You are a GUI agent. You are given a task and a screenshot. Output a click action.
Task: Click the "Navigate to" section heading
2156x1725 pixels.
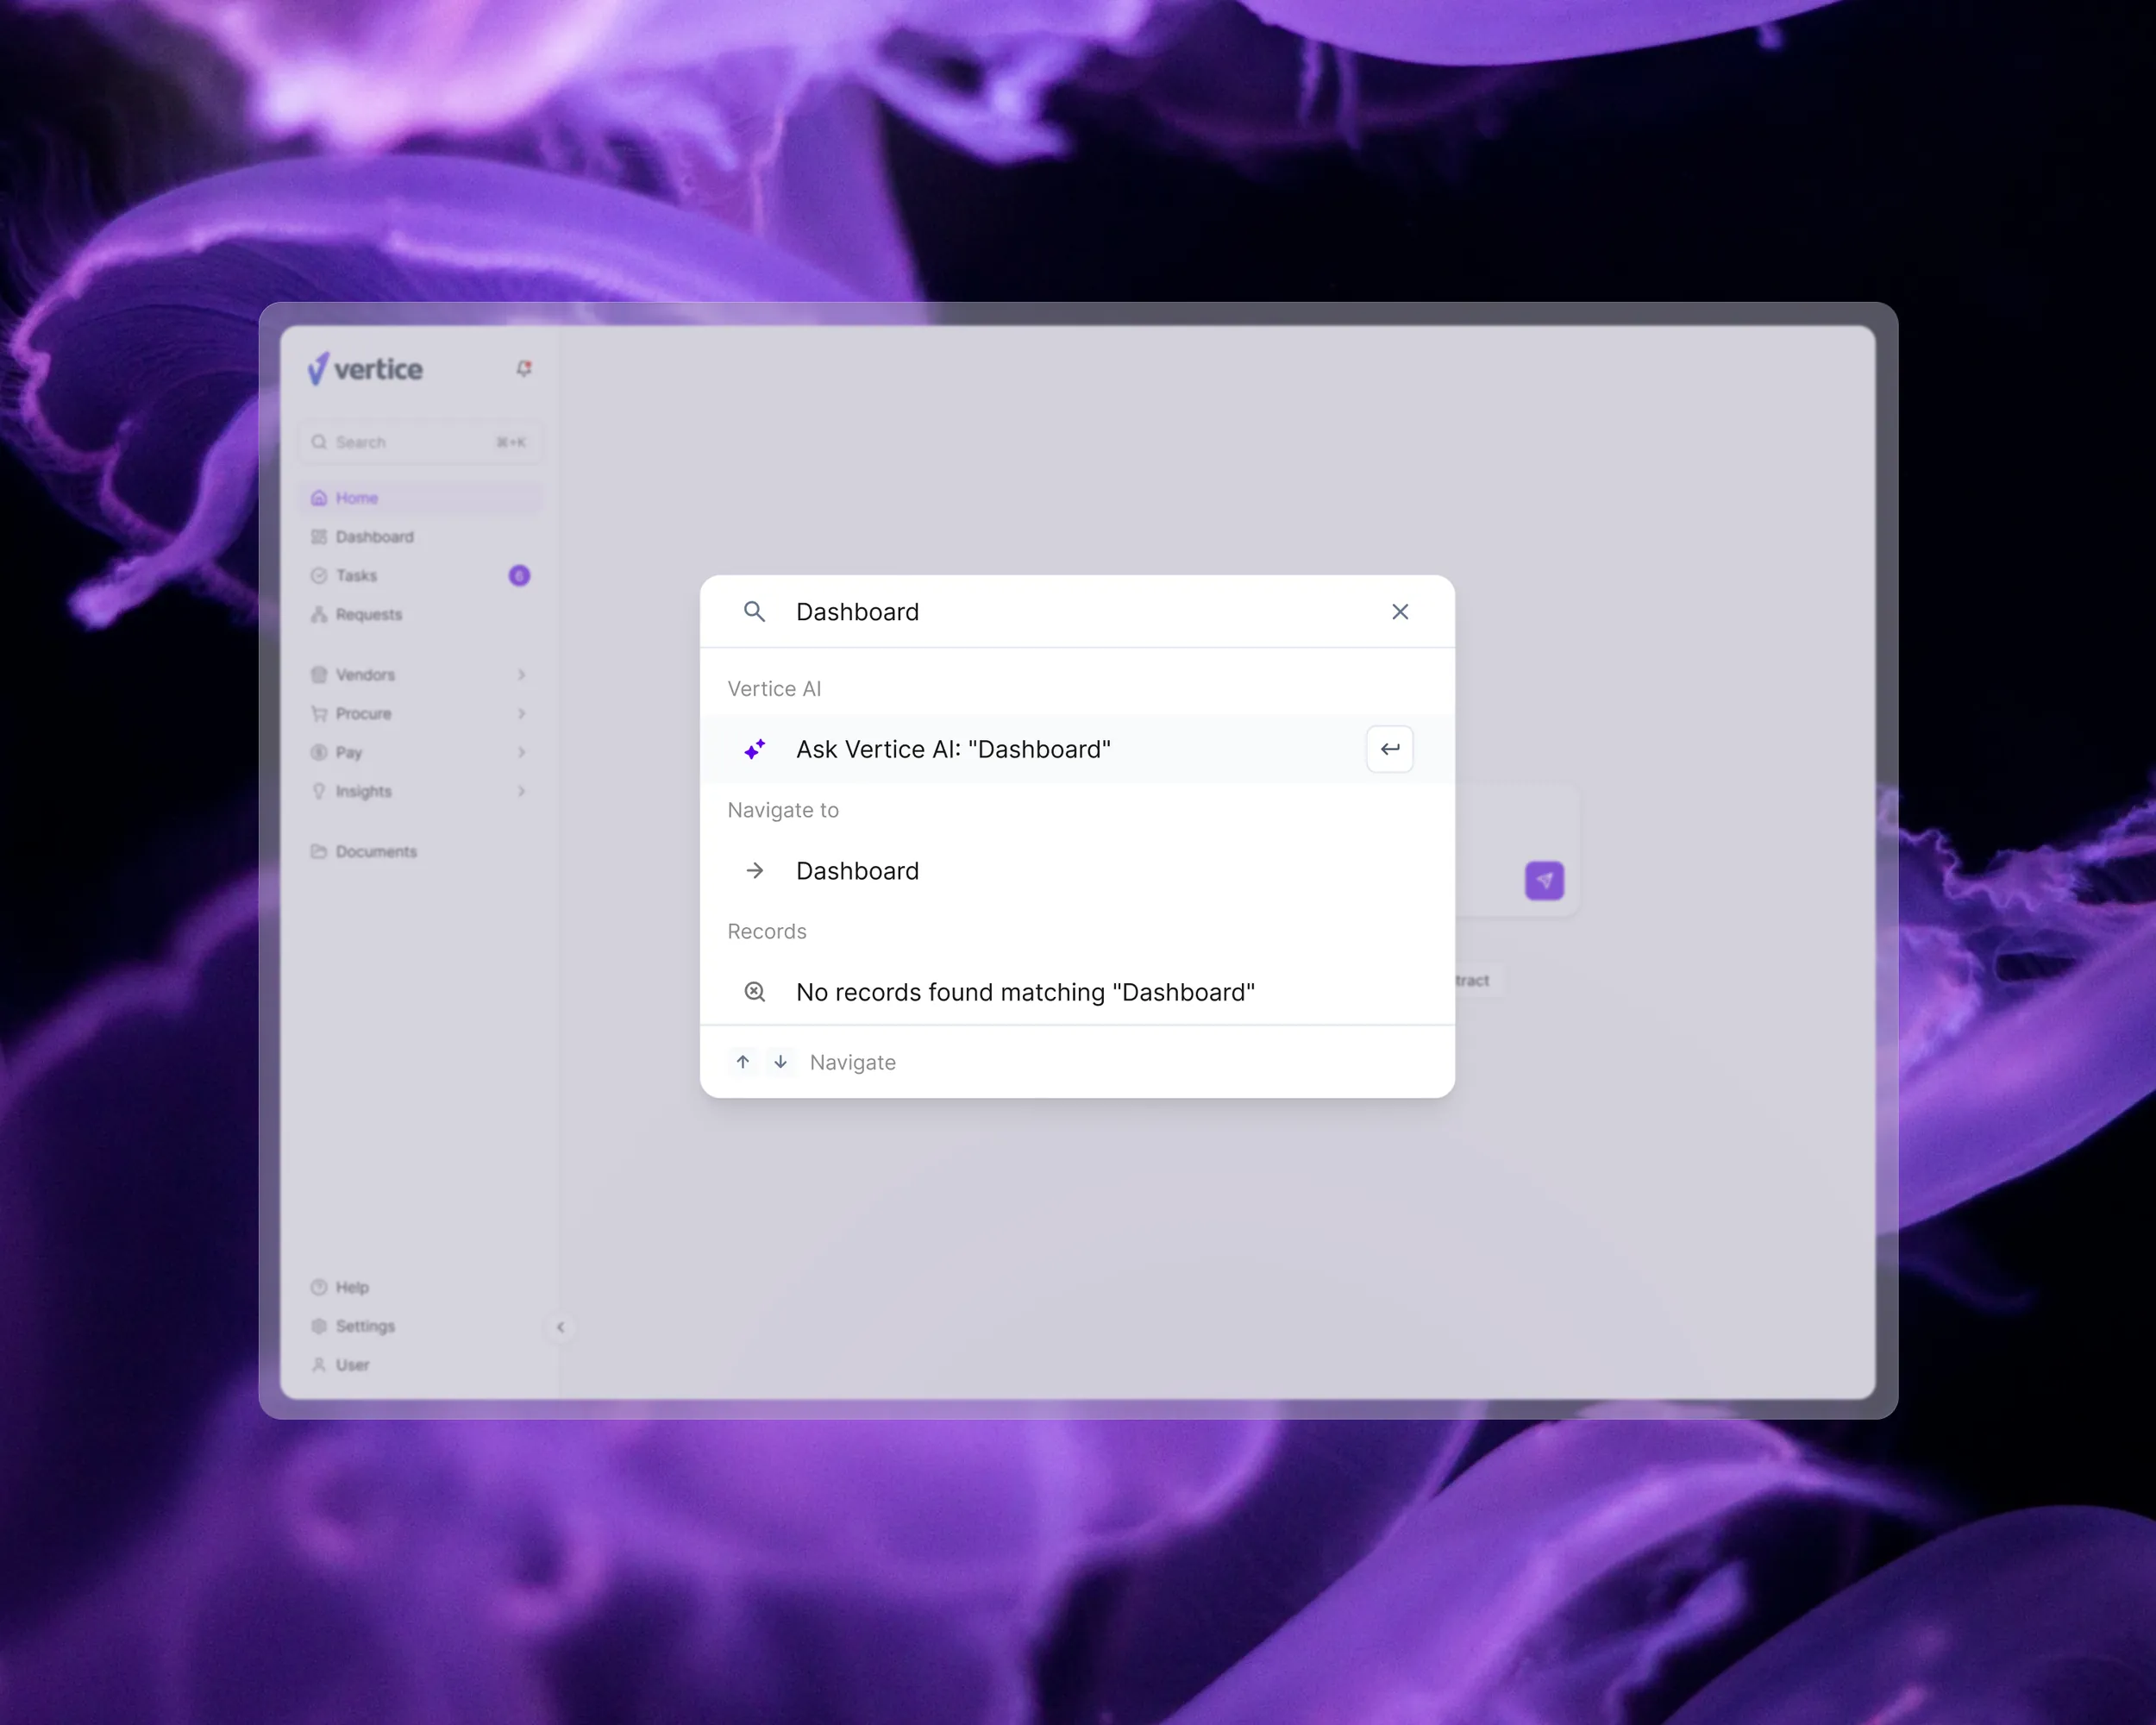tap(783, 810)
